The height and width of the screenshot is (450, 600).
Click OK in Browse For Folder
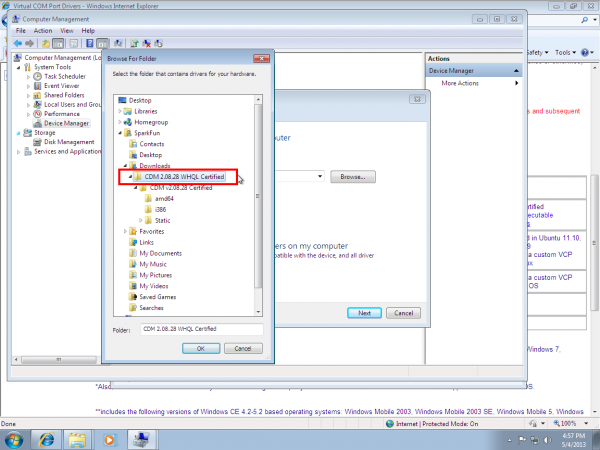click(201, 349)
